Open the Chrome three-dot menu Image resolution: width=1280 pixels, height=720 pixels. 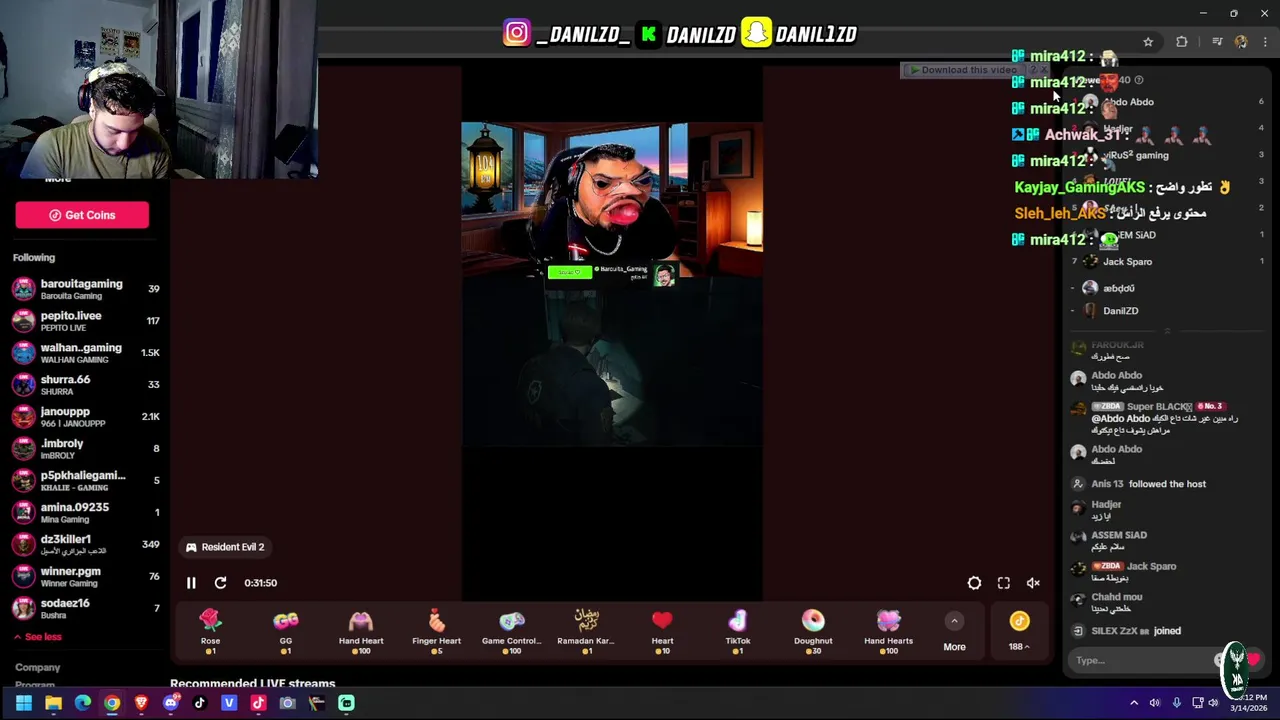1265,42
